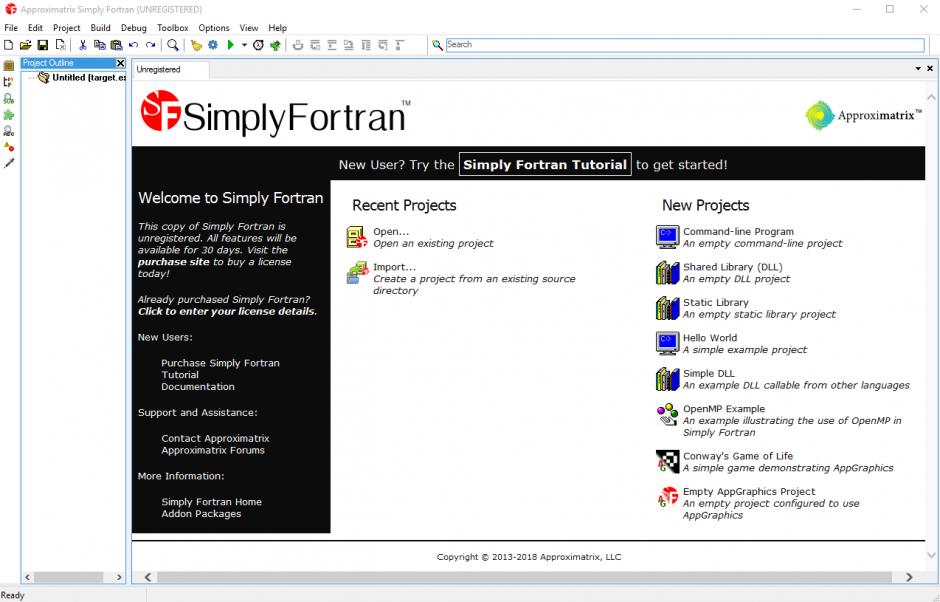Image resolution: width=940 pixels, height=602 pixels.
Task: Click the start page horizontal scrollbar
Action: coord(524,577)
